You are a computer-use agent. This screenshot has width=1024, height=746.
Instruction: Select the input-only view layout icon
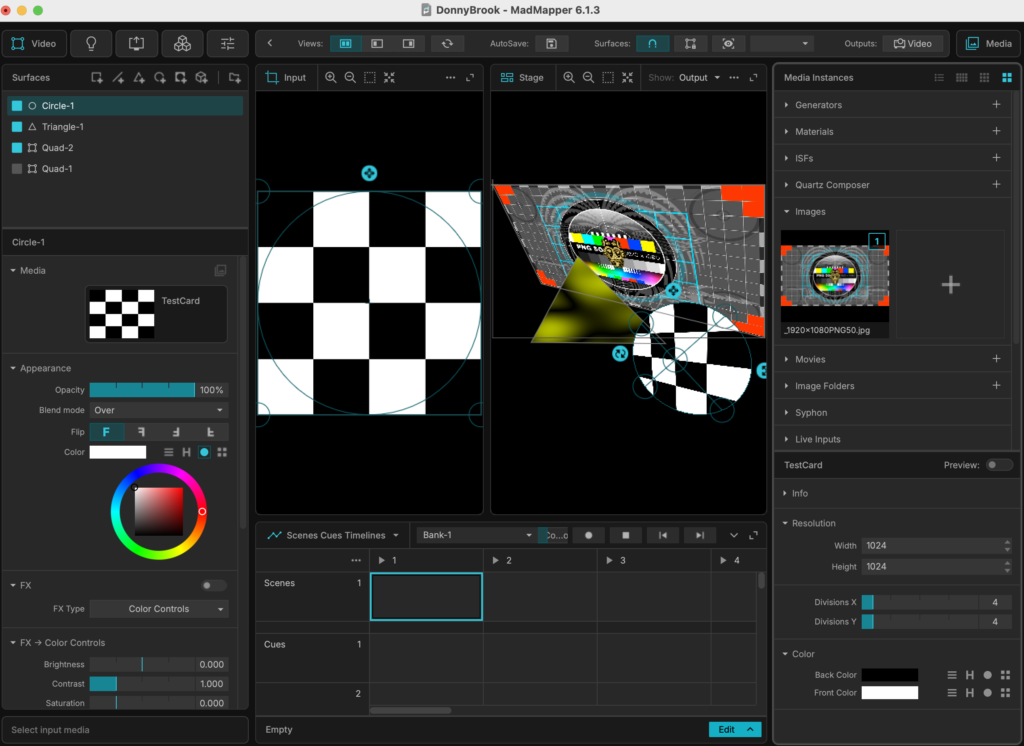point(377,44)
